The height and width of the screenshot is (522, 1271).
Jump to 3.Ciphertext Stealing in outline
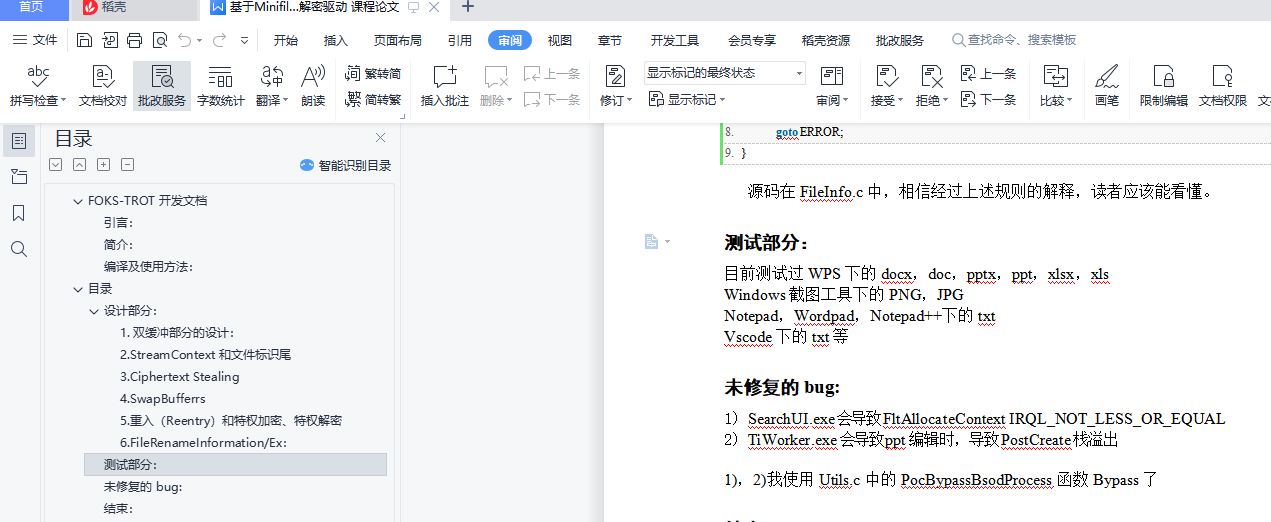point(180,377)
